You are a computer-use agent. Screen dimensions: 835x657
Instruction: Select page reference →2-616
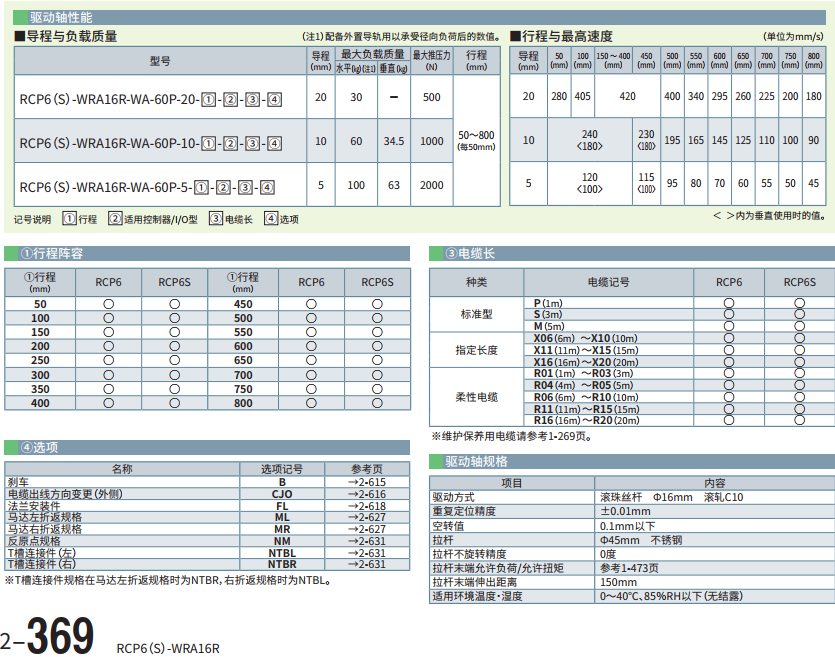pyautogui.click(x=367, y=494)
